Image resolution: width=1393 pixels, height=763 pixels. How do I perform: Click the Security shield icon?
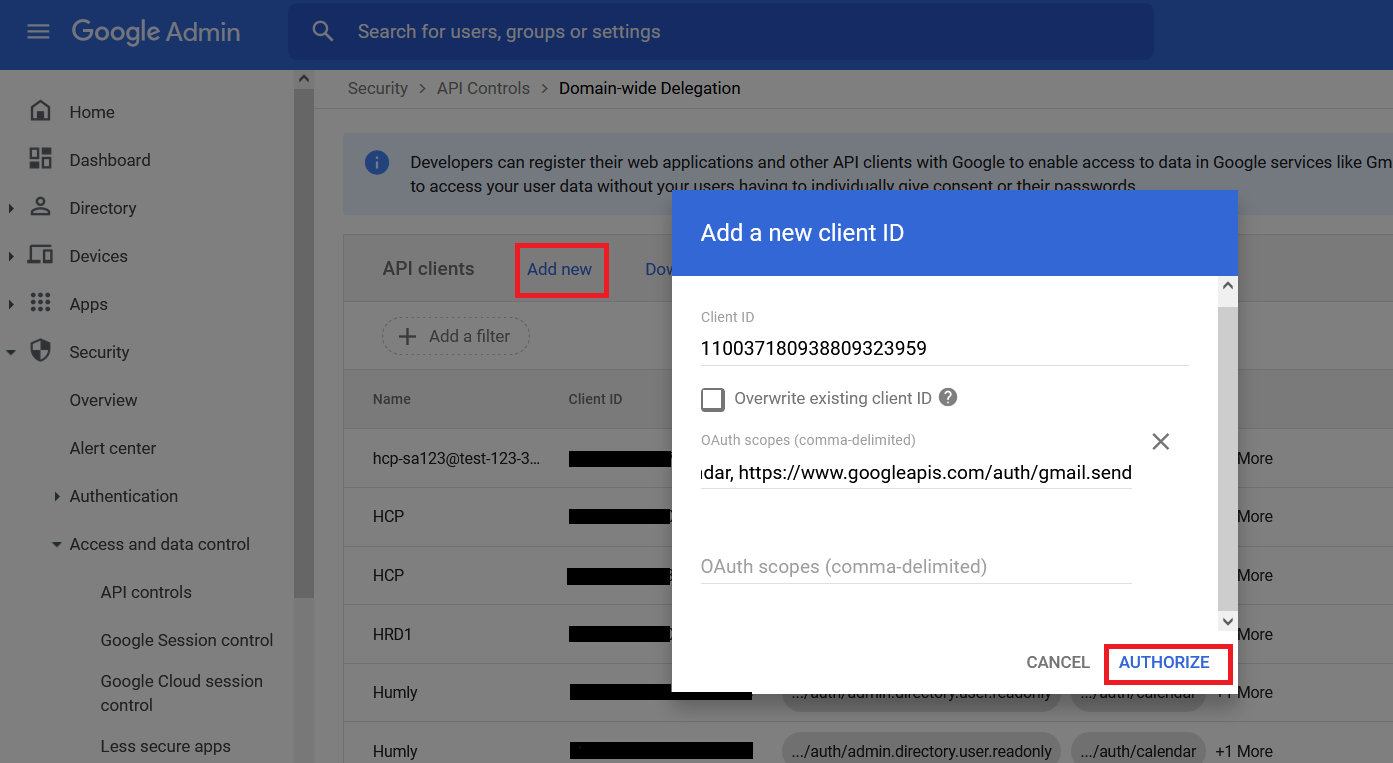(40, 351)
